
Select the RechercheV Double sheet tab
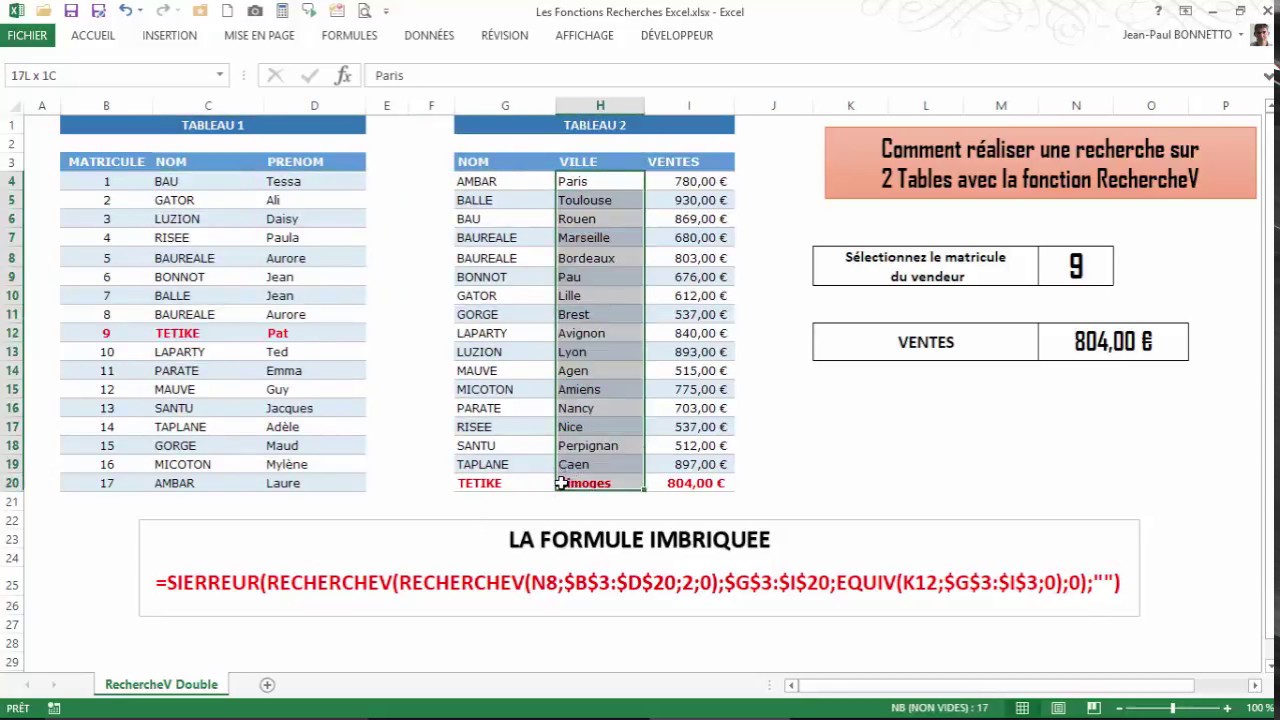161,685
